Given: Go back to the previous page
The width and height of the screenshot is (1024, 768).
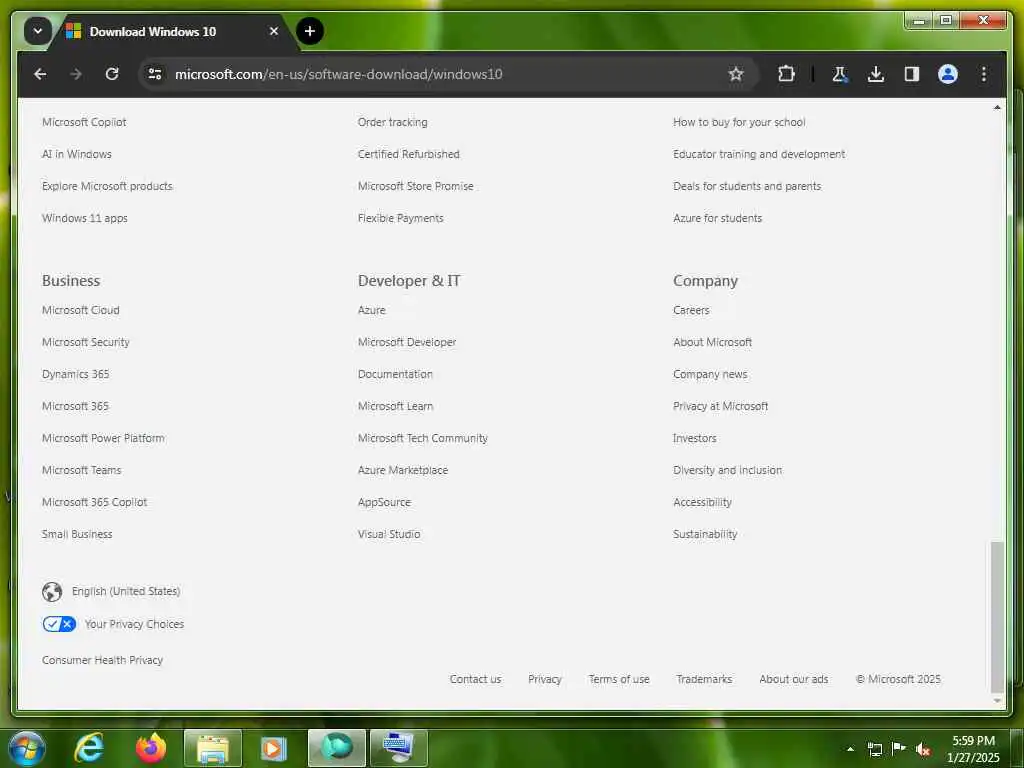Looking at the screenshot, I should 40,74.
